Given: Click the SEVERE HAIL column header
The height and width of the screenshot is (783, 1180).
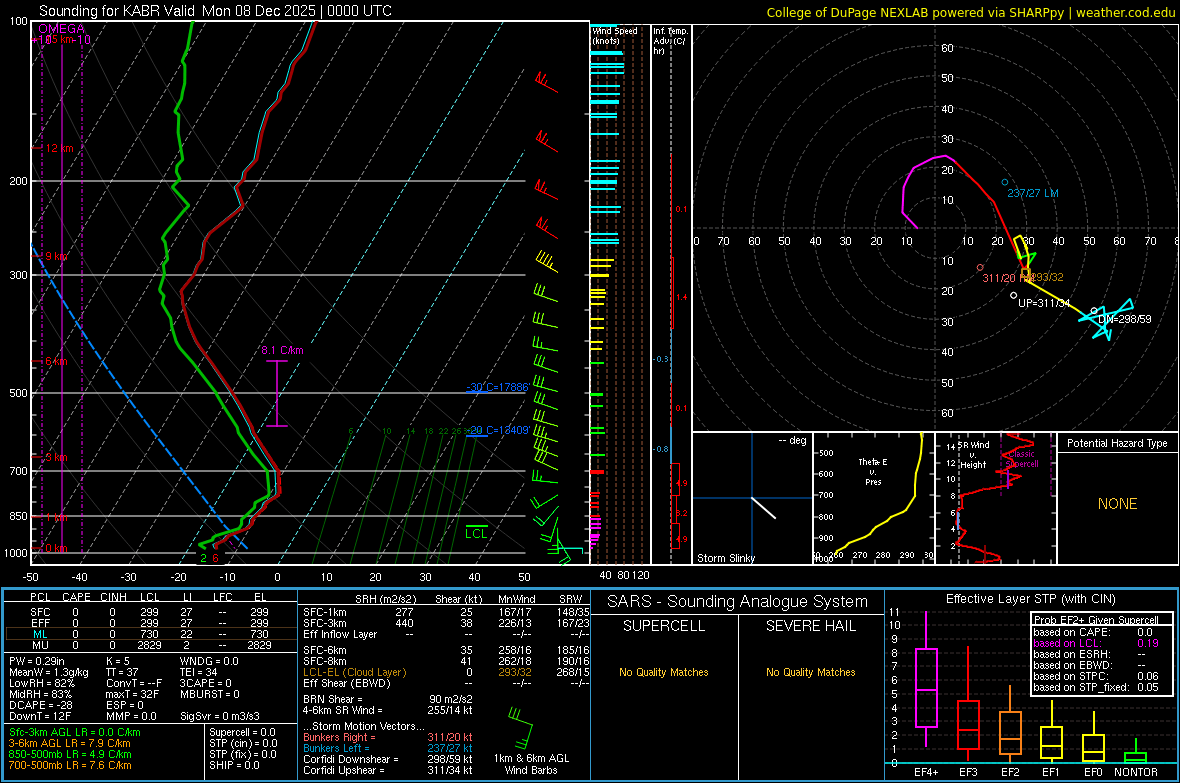Looking at the screenshot, I should (810, 626).
